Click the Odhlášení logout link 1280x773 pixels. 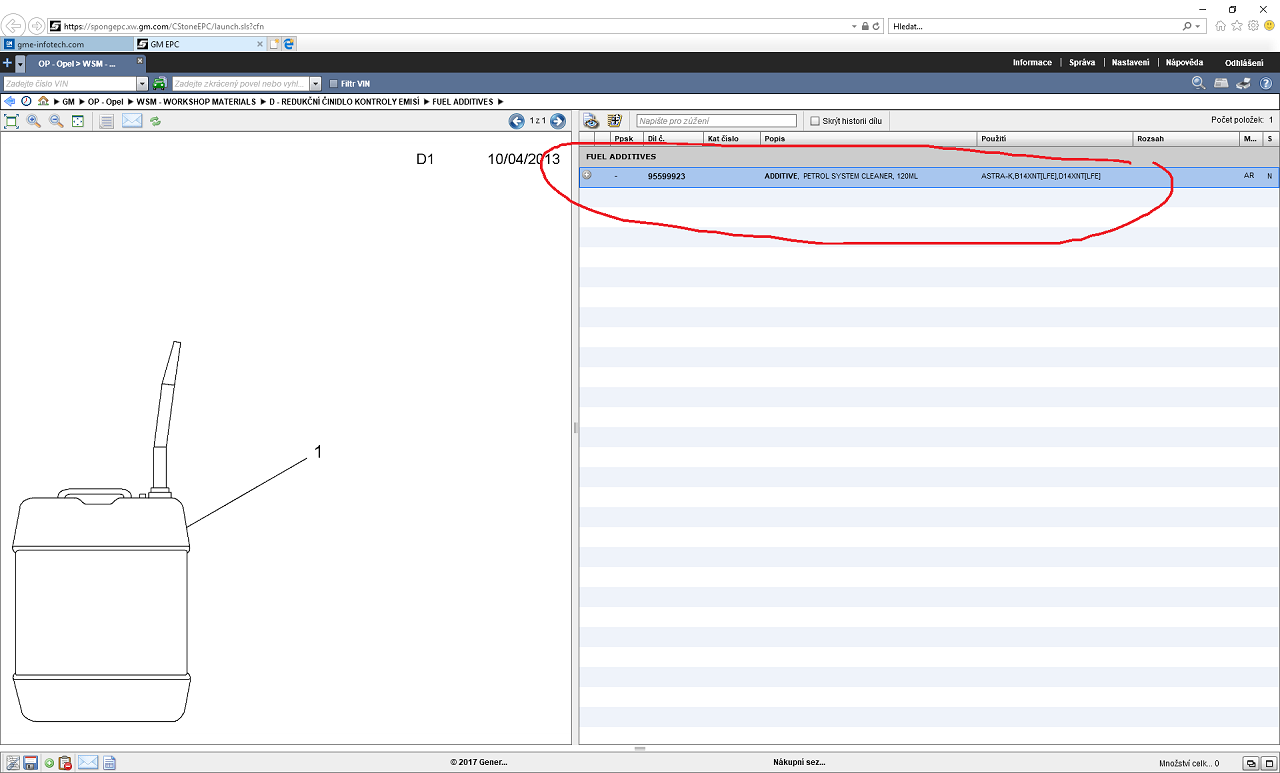(x=1243, y=63)
